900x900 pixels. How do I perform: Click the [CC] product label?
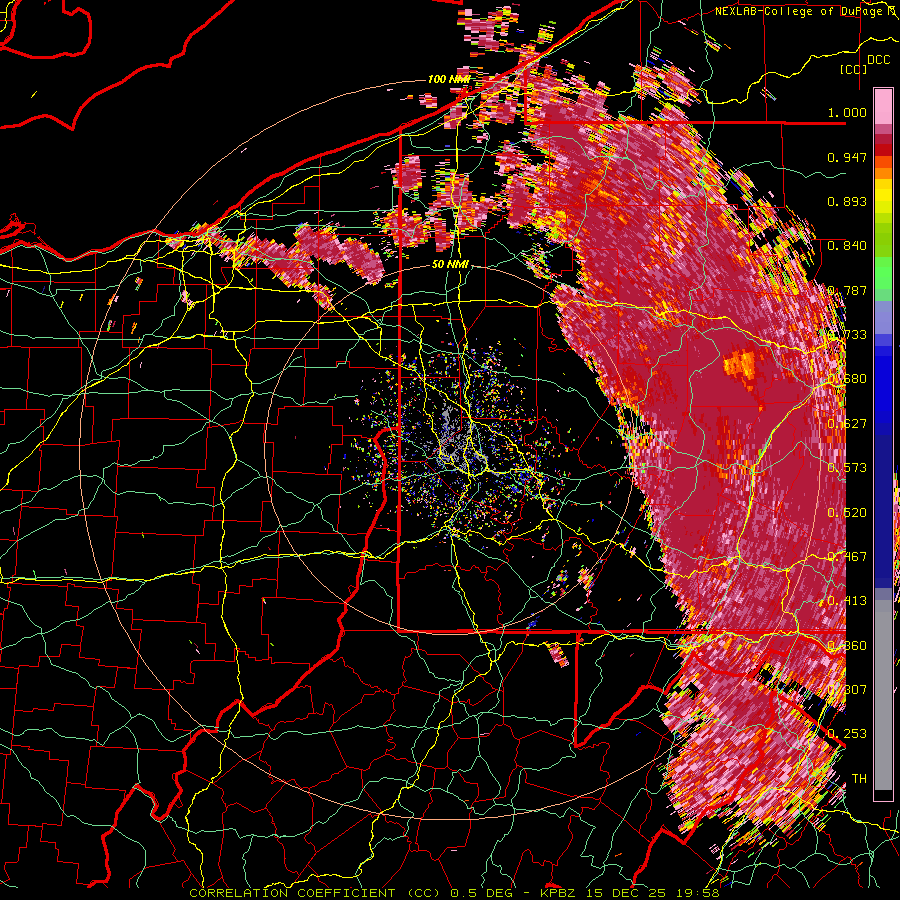click(x=854, y=69)
